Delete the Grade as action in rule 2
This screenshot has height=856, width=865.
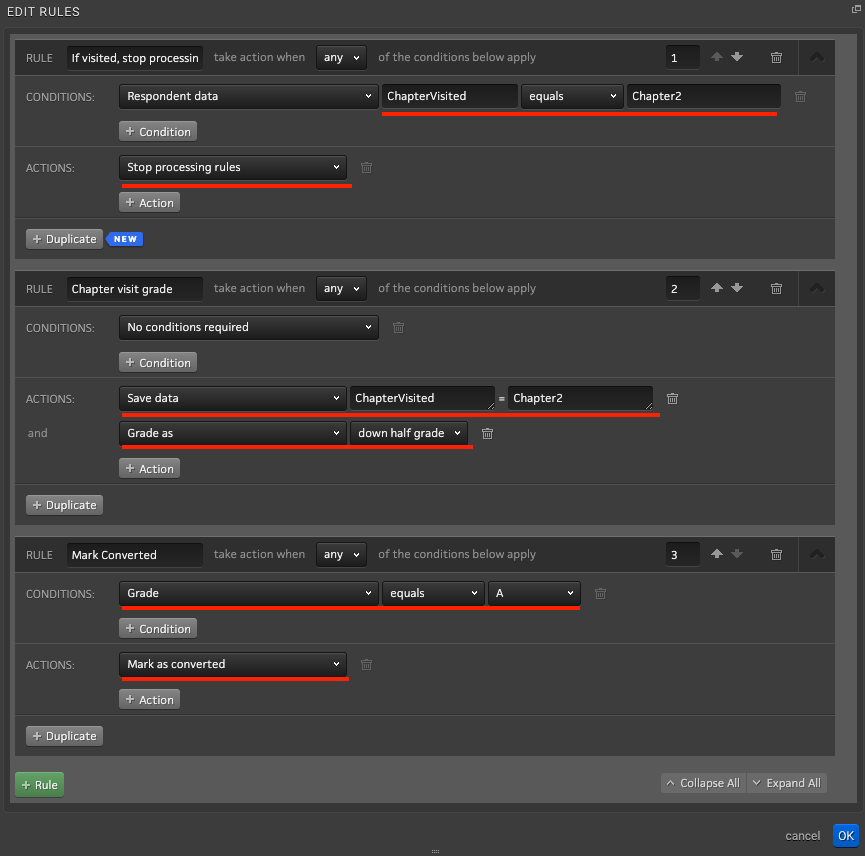pos(487,434)
